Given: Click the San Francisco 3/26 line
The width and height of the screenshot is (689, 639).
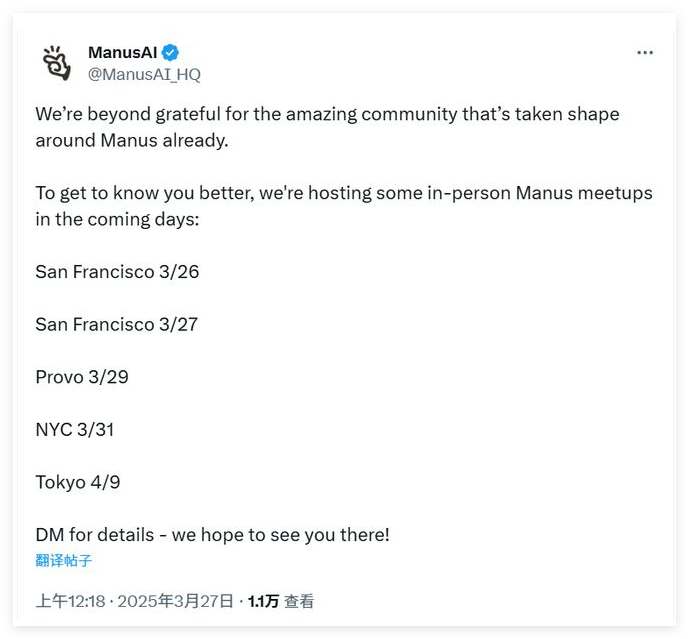Looking at the screenshot, I should (117, 271).
